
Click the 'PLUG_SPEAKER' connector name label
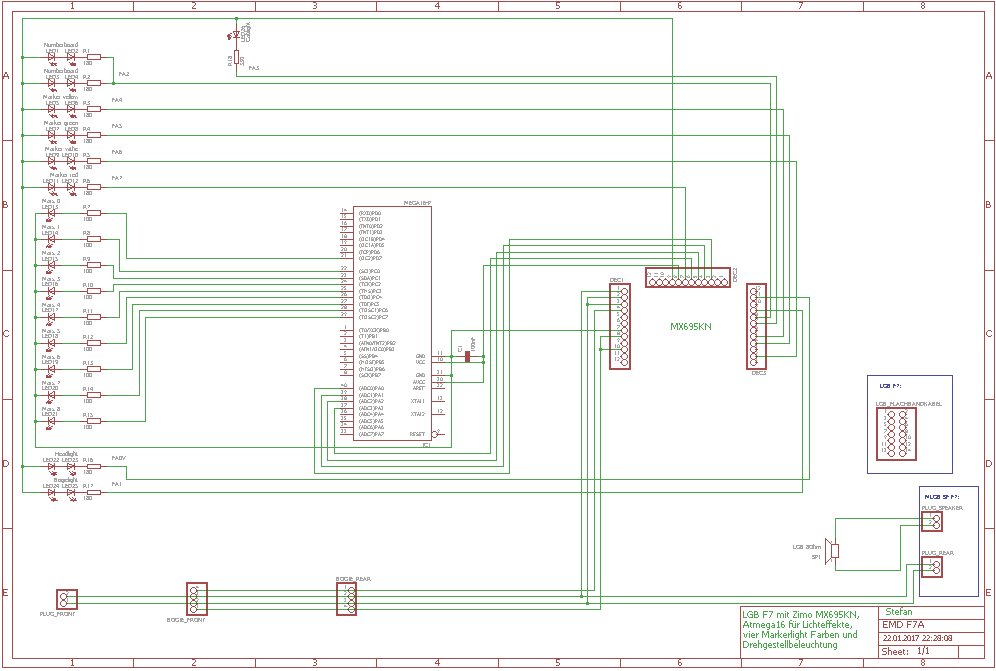tap(942, 508)
